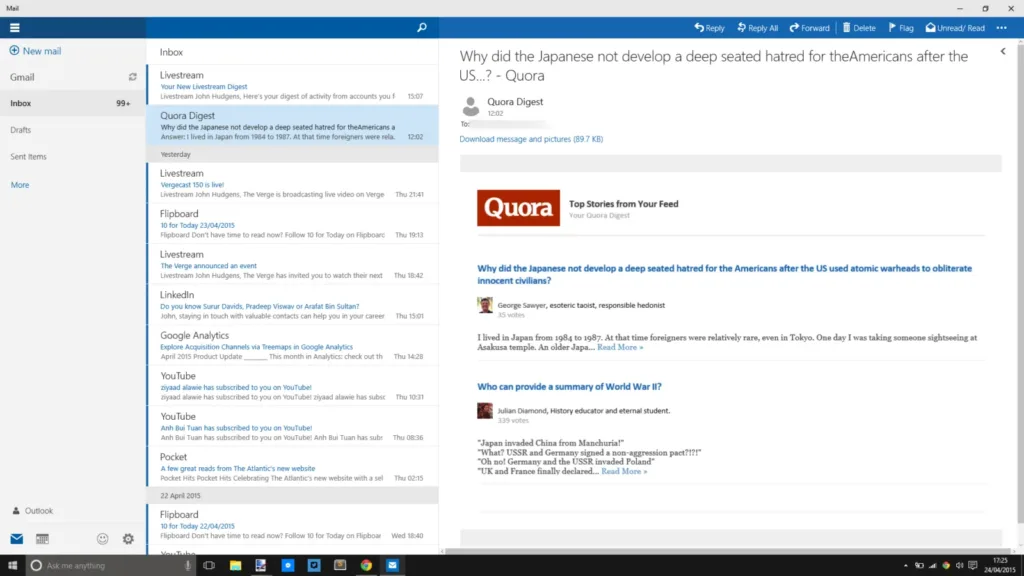Switch to Mail view icon
This screenshot has width=1024, height=576.
tap(16, 539)
